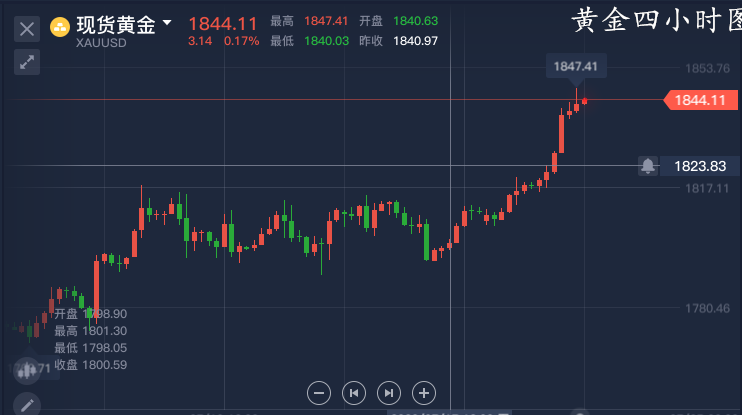Click the crosshair 收盘 1800.59 readout
Viewport: 742px width, 415px height.
point(90,365)
